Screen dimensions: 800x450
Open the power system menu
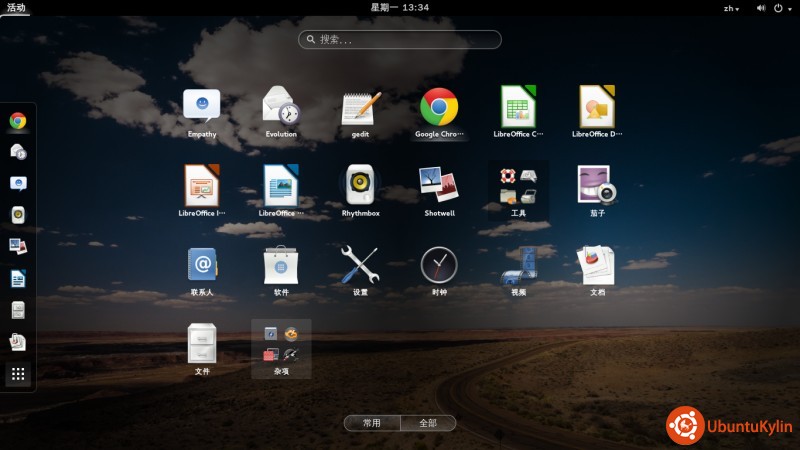point(779,8)
